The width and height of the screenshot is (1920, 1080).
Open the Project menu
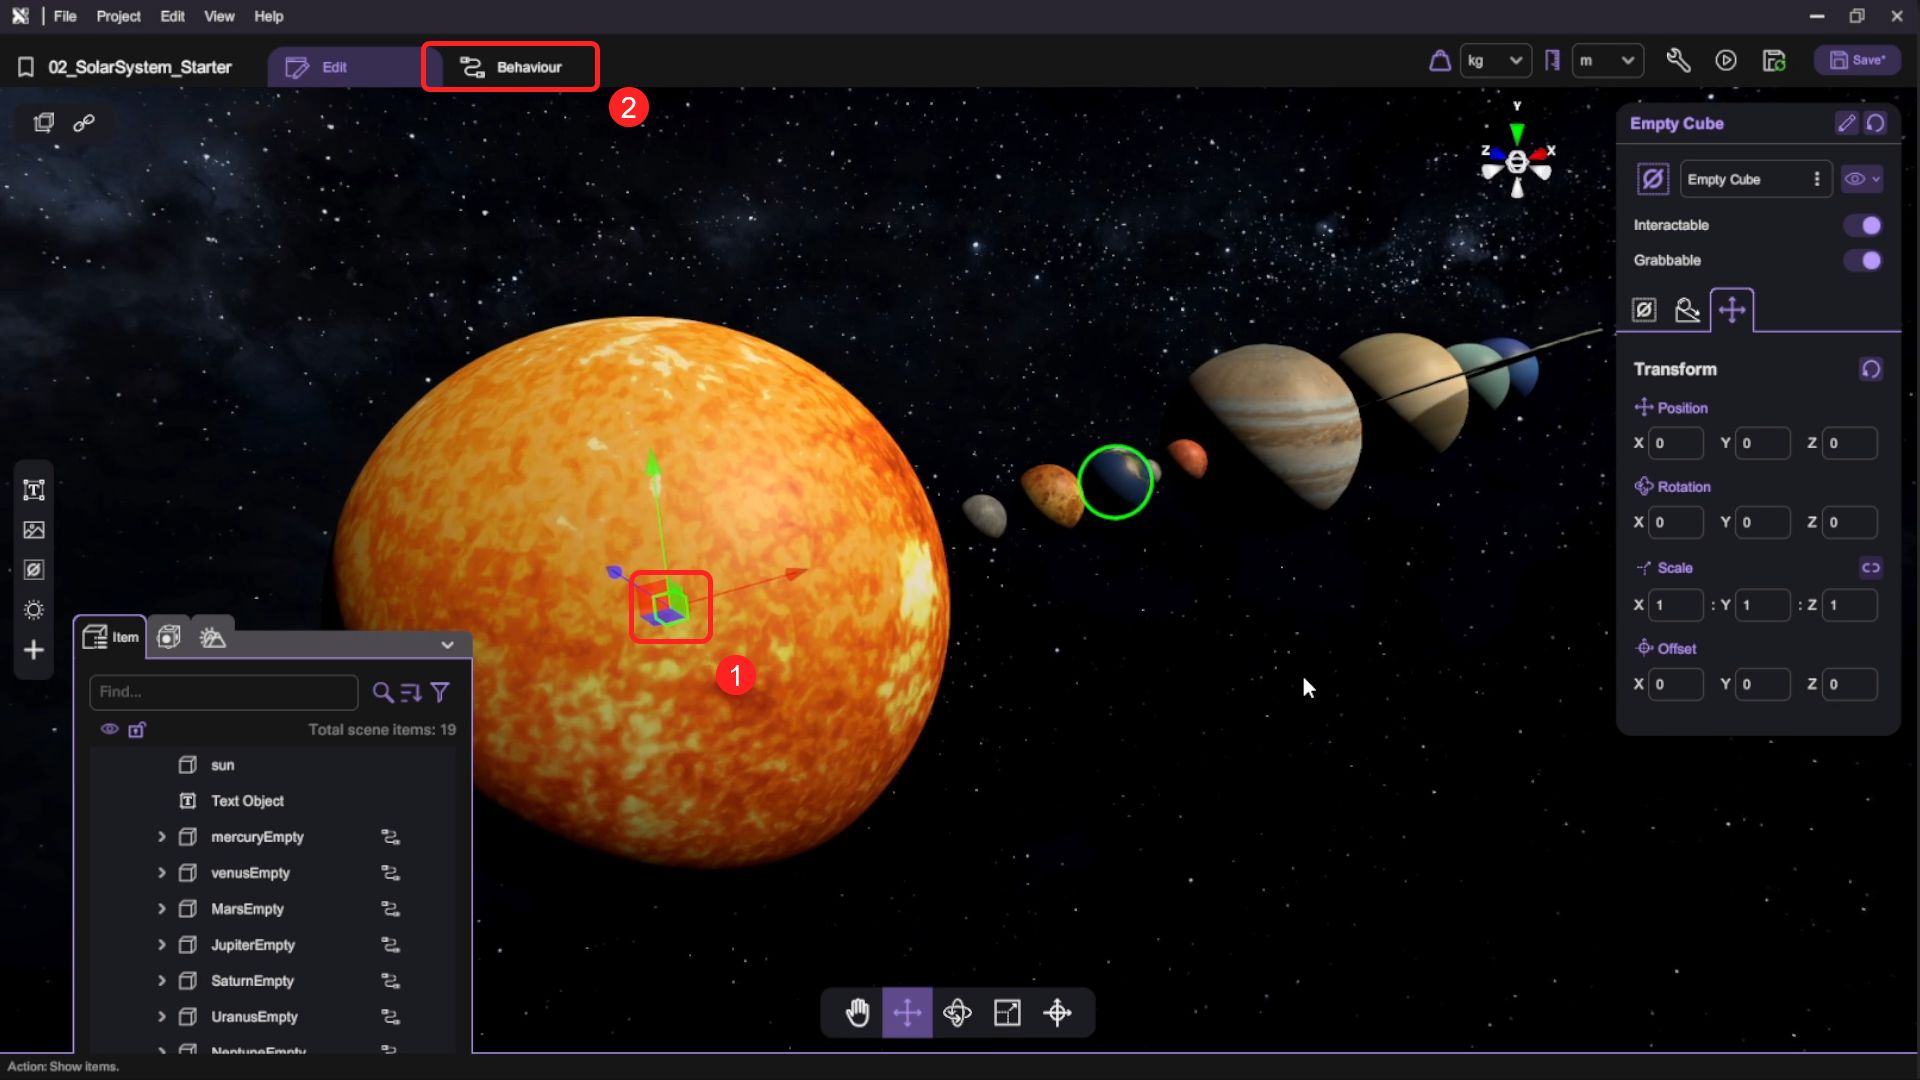[x=118, y=16]
